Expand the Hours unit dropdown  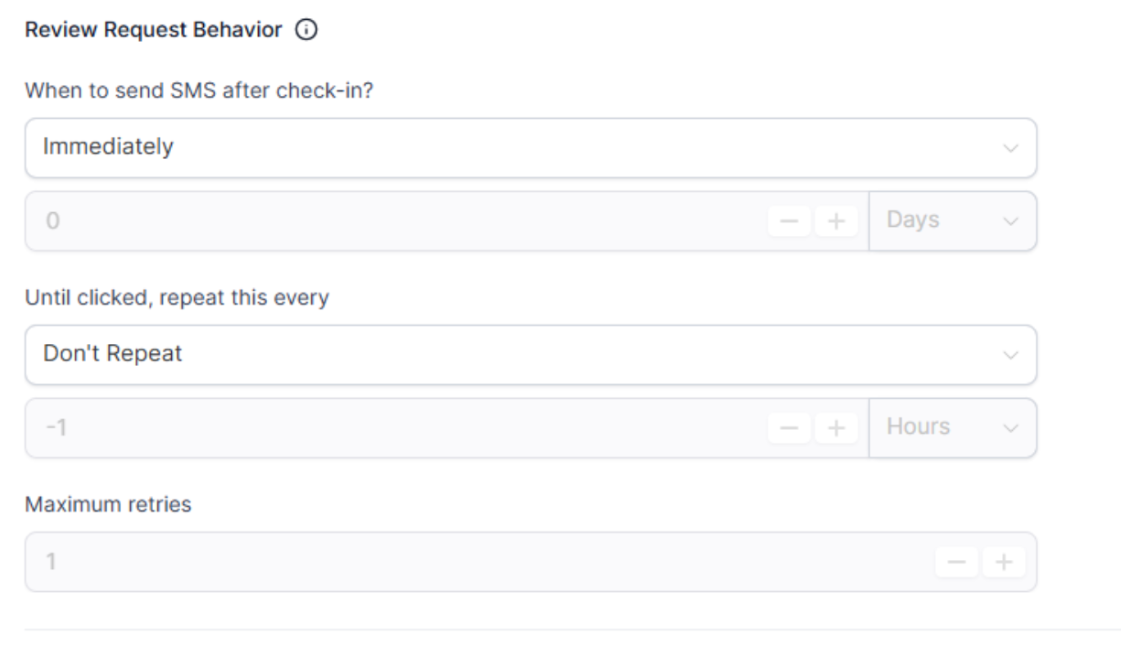click(x=952, y=428)
